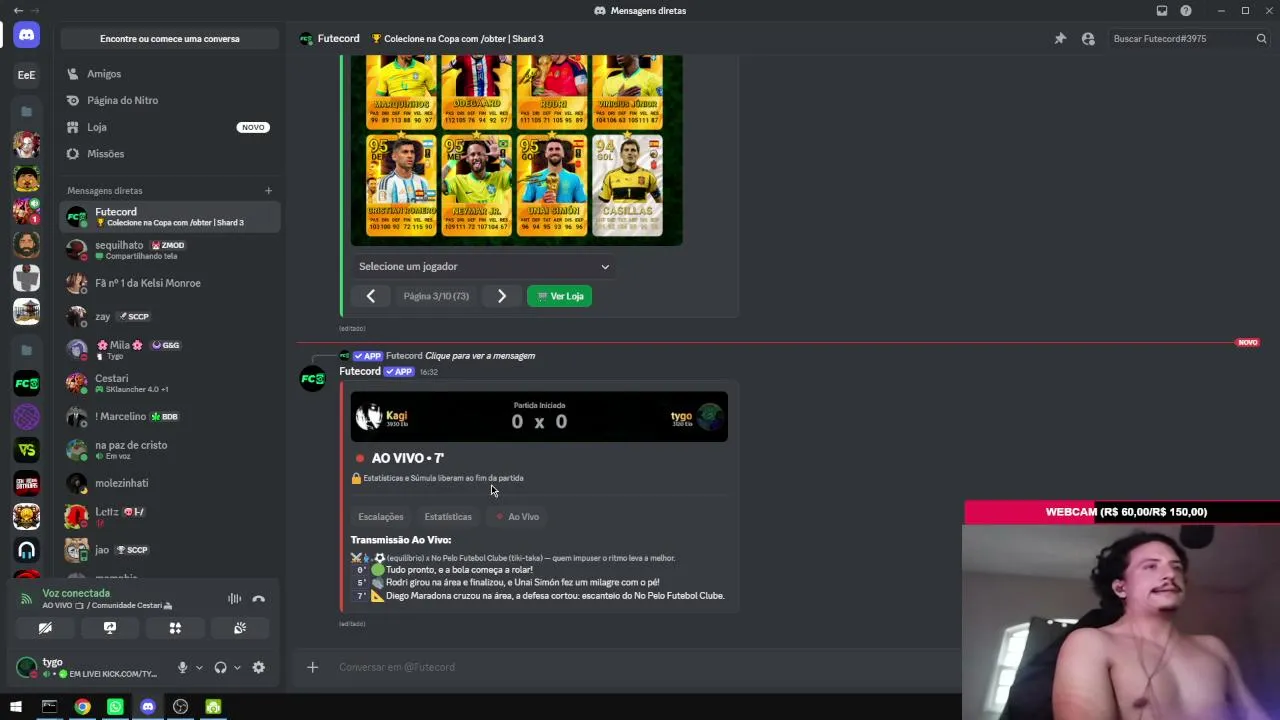Open the Selecione um jogador dropdown

(484, 267)
